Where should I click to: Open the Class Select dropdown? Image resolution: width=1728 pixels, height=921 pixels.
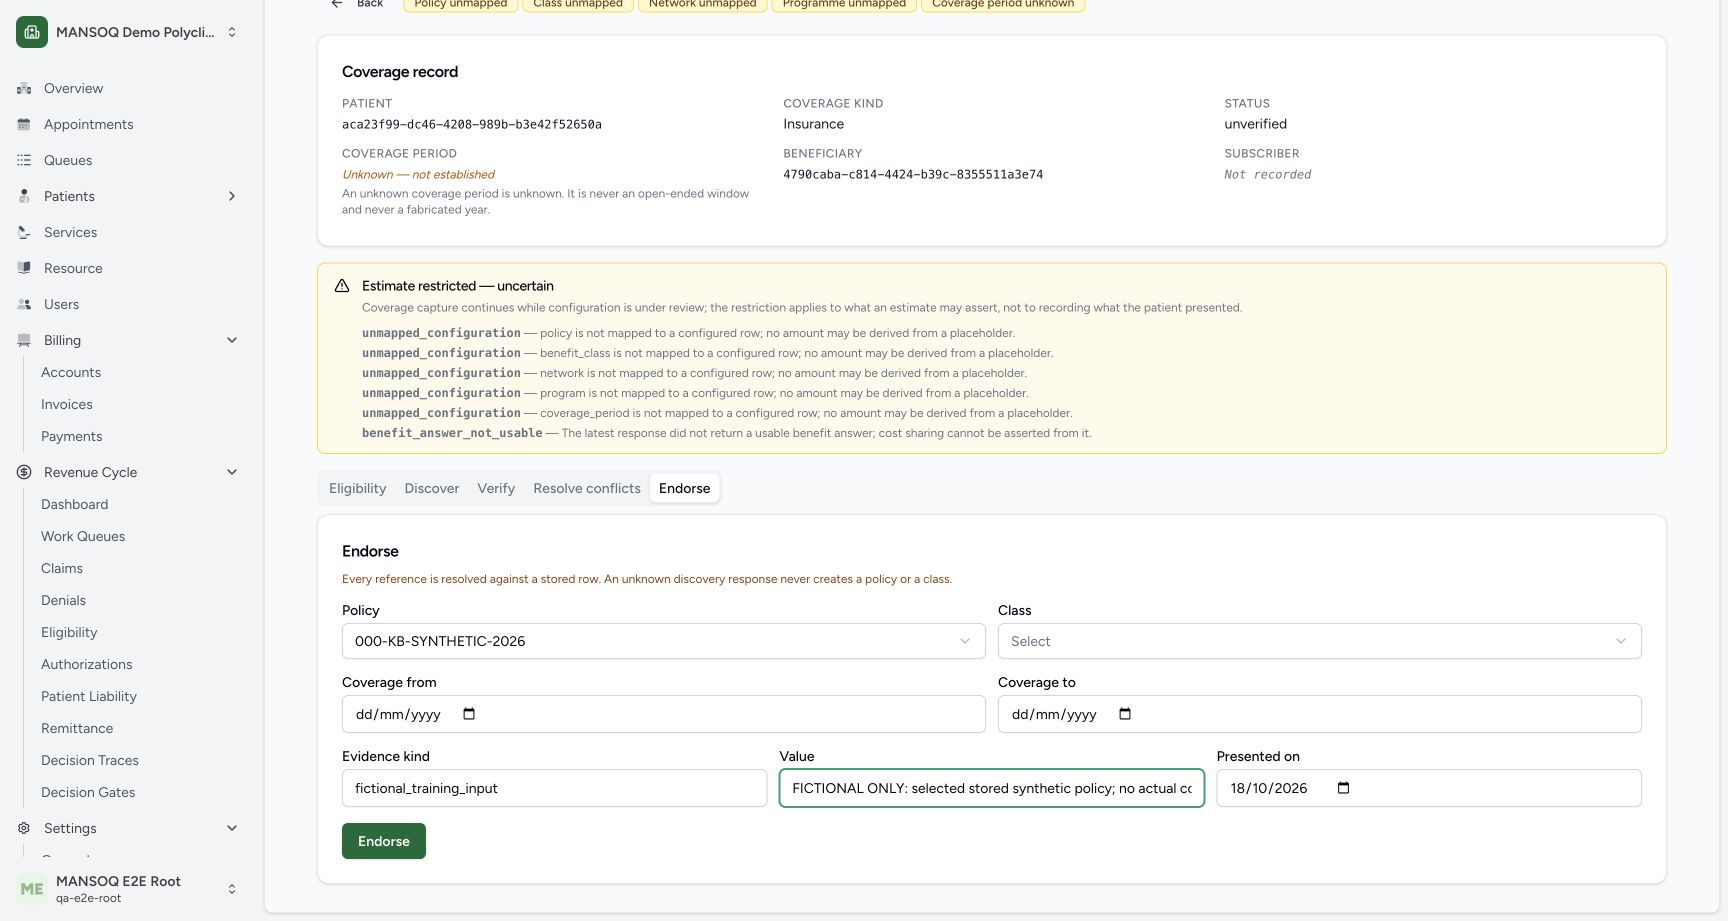pos(1319,641)
